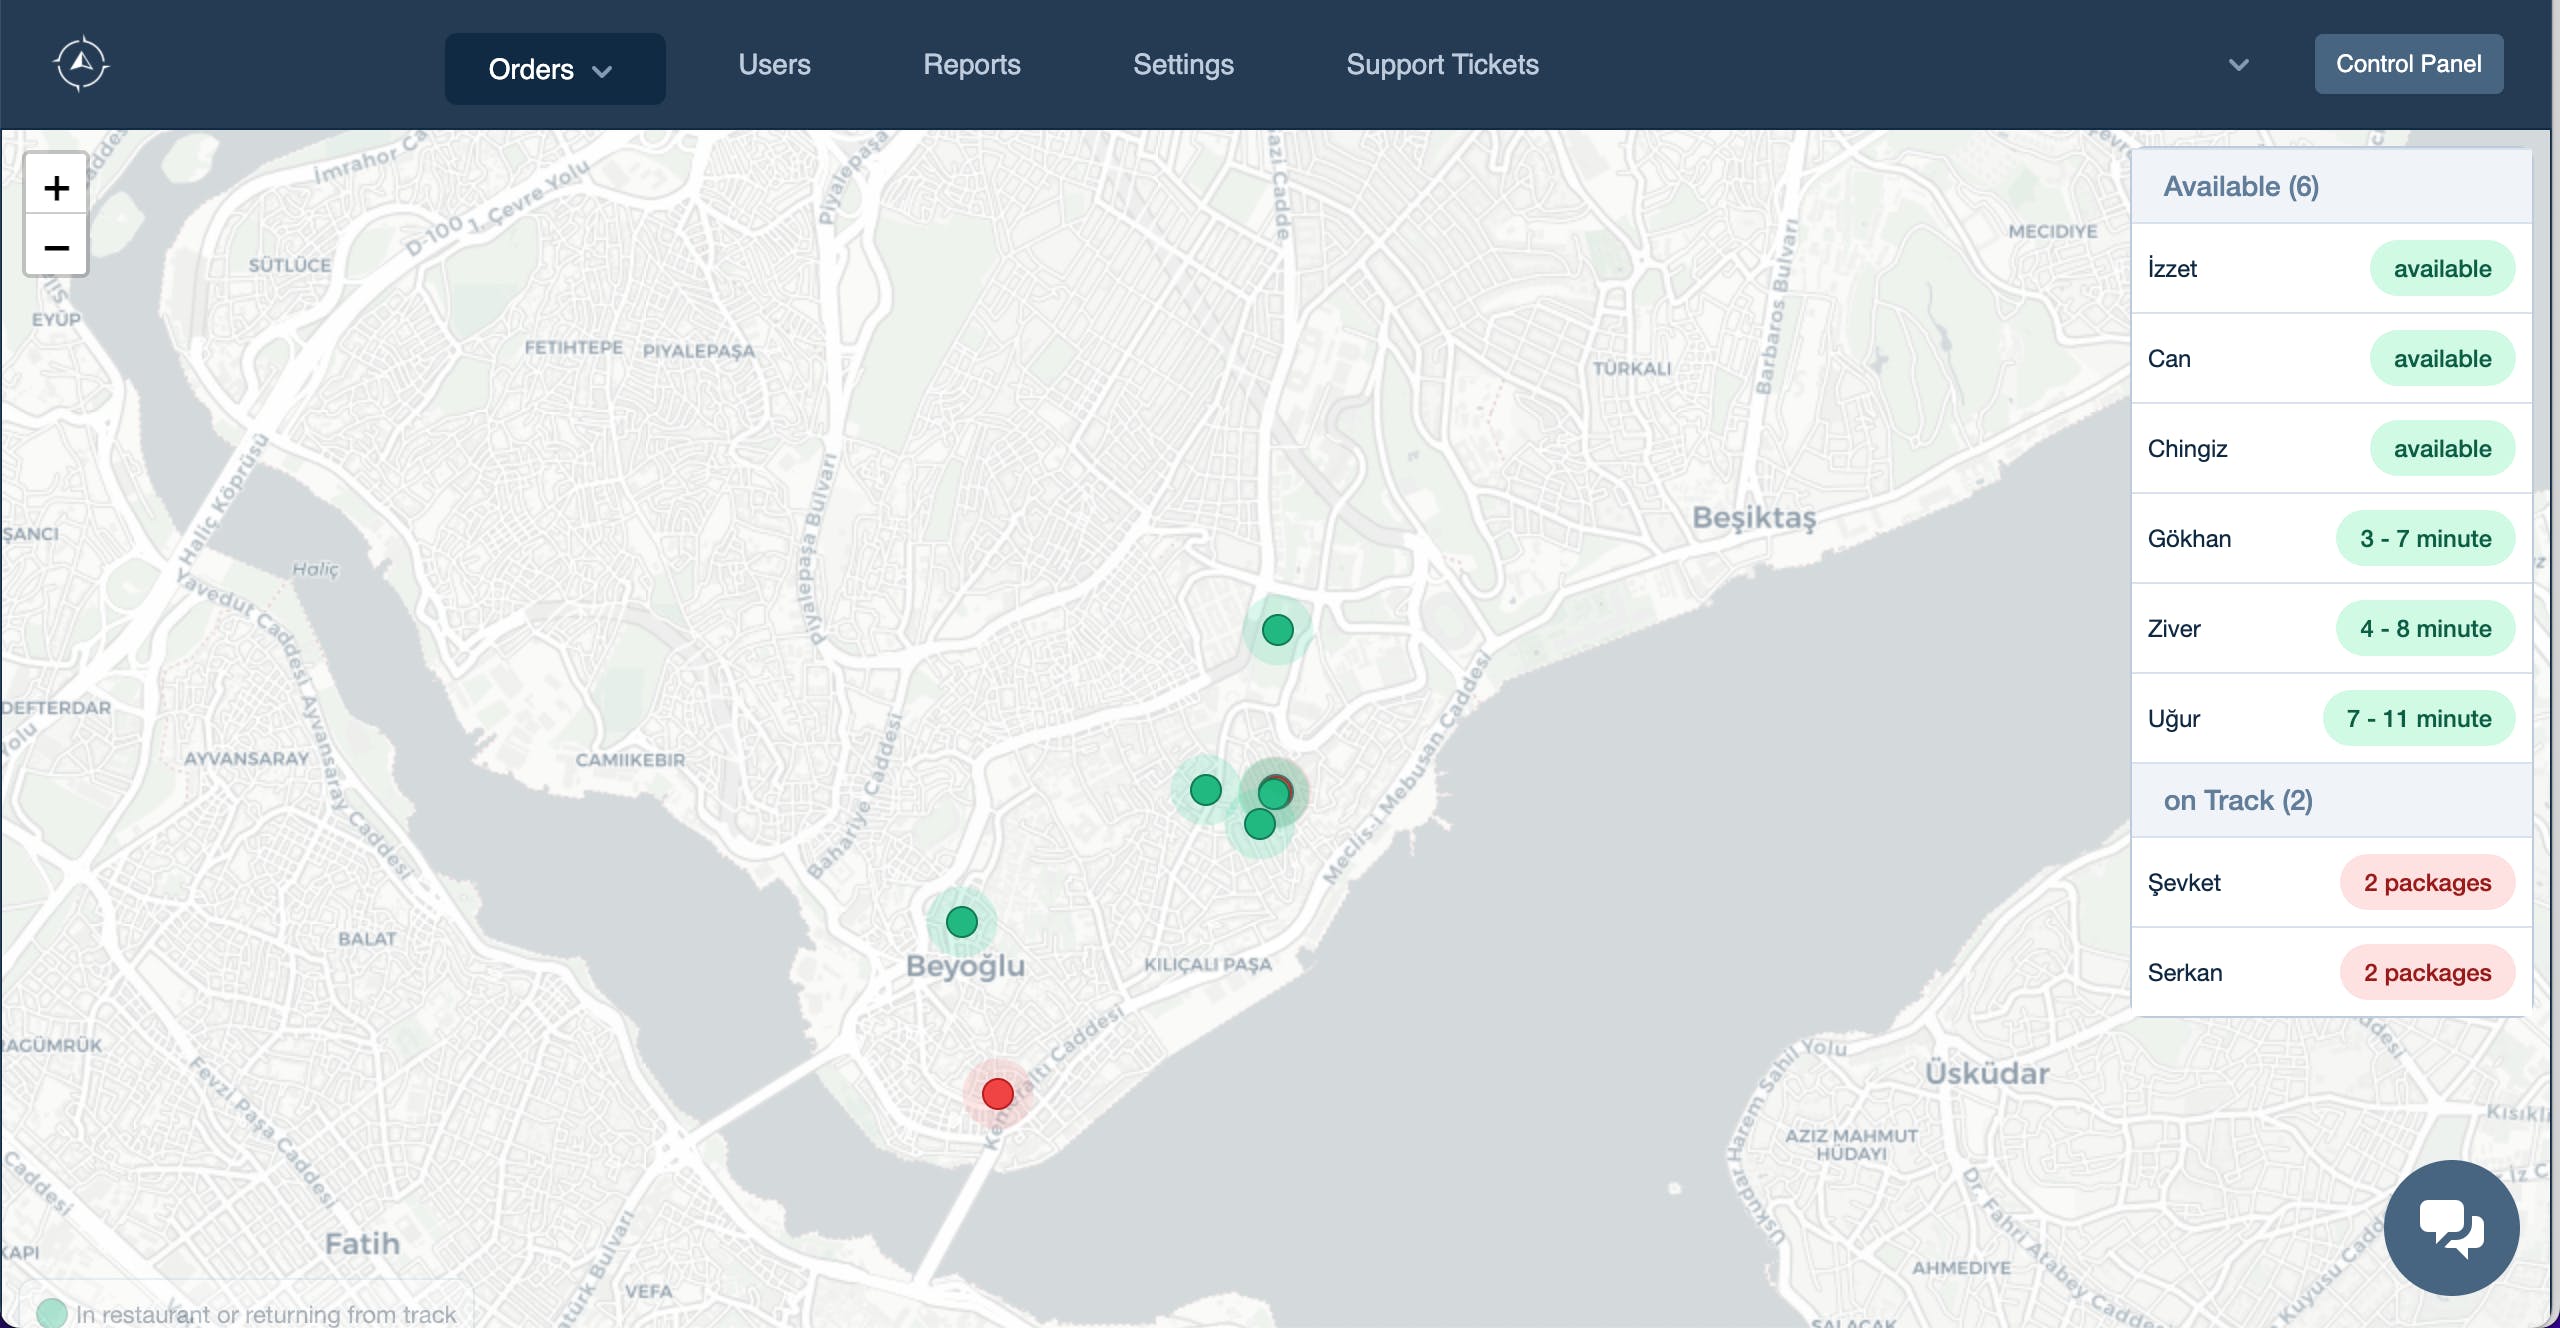Zoom in the map with plus button
Screen dimensions: 2560x1328
click(x=56, y=188)
